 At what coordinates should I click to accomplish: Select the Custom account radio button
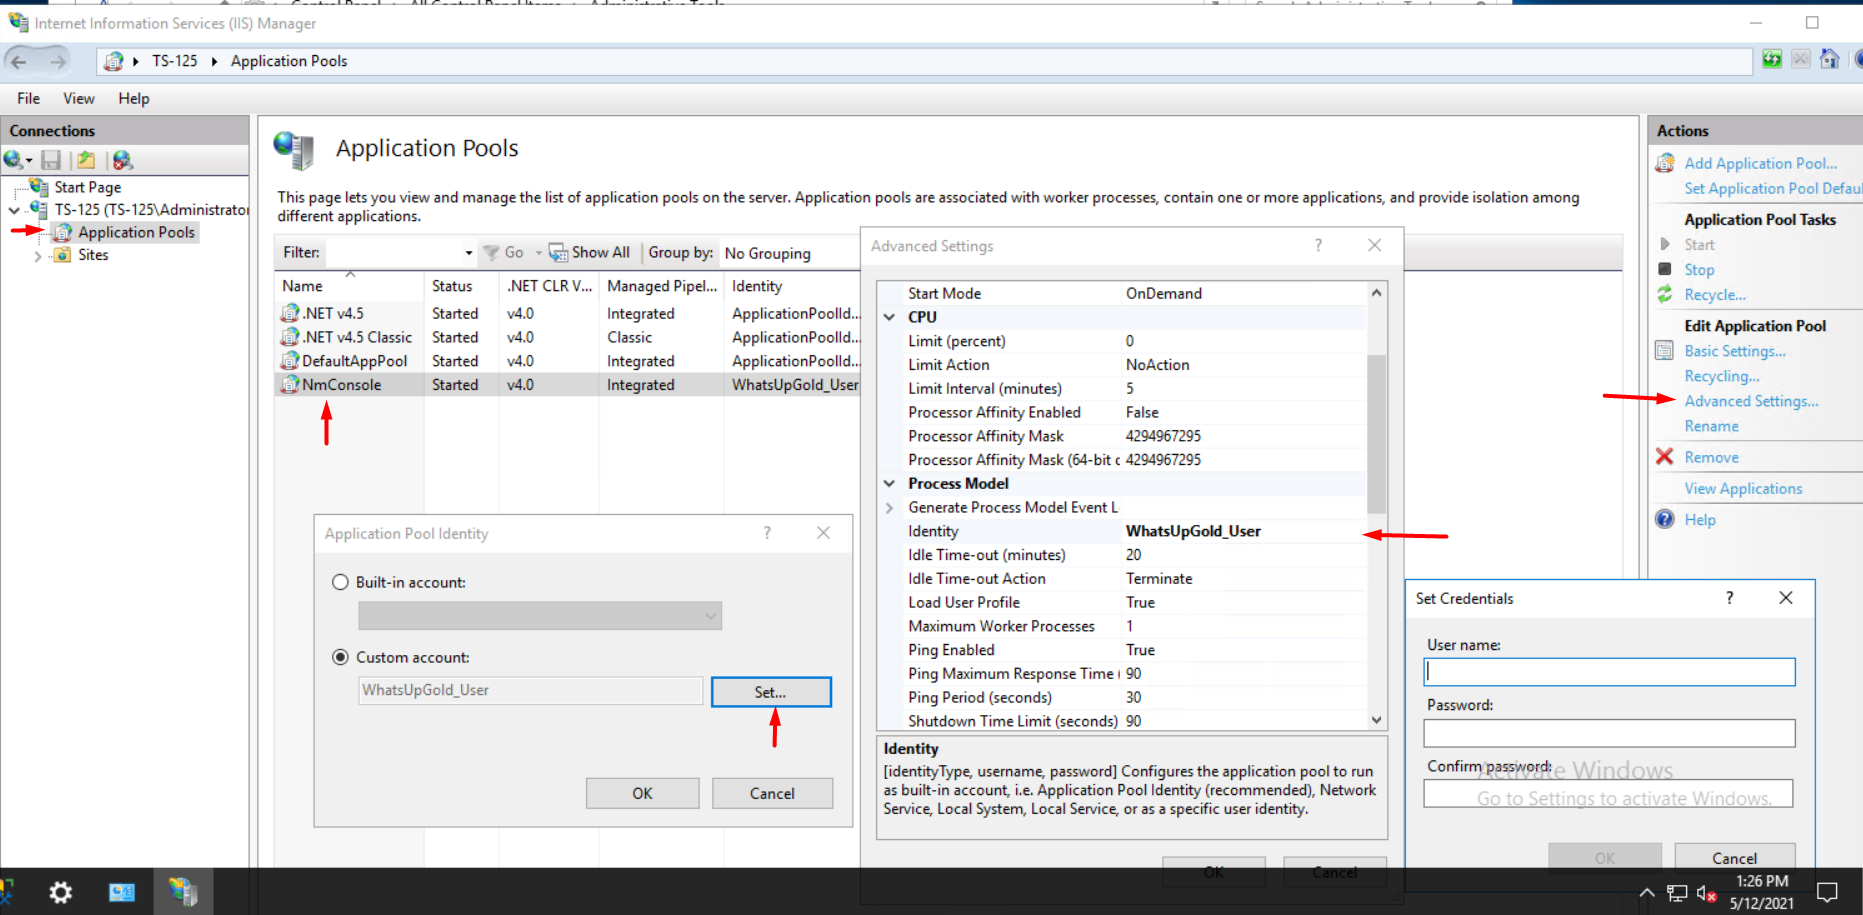click(x=340, y=657)
